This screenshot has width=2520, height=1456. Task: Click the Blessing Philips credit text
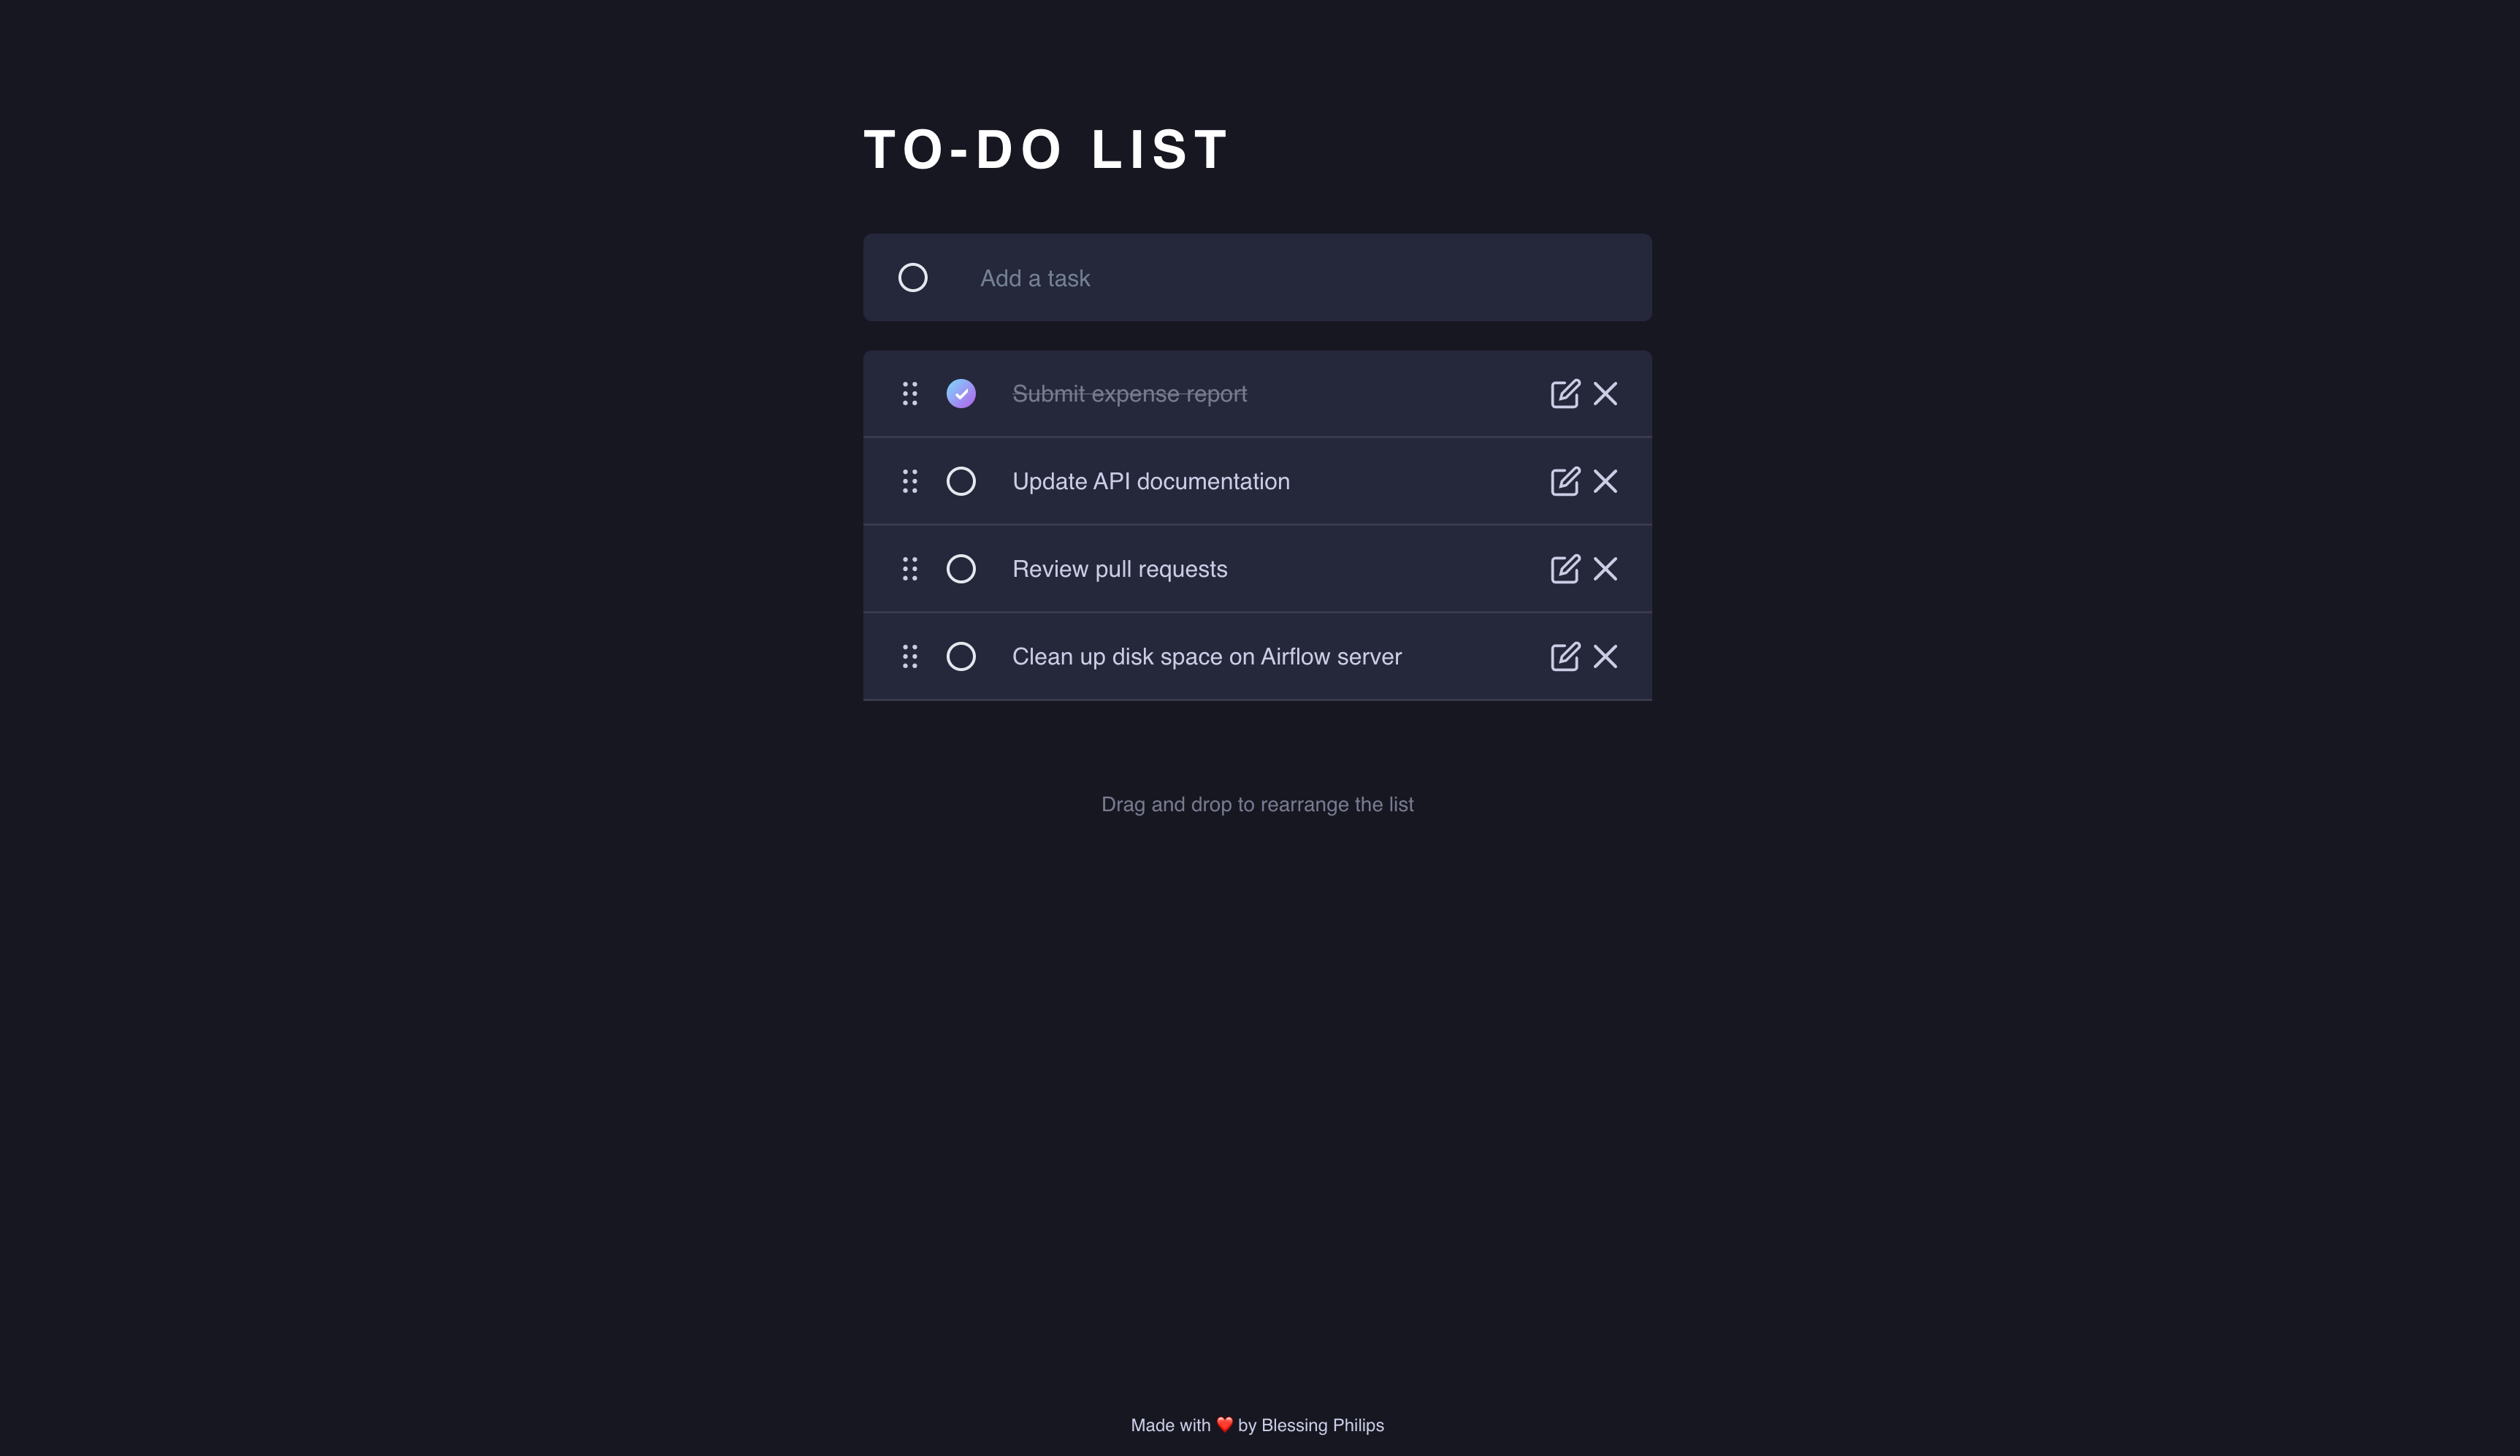click(1322, 1425)
